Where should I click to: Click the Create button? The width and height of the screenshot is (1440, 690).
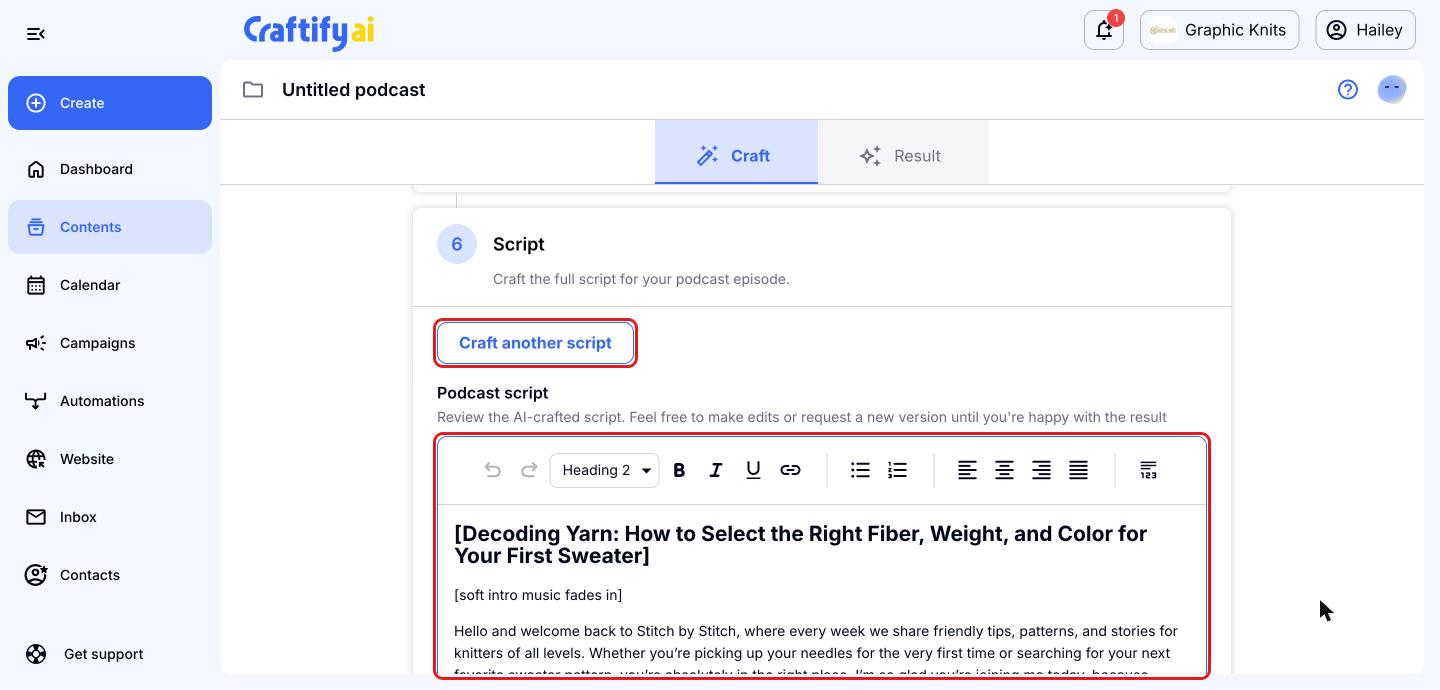(110, 103)
